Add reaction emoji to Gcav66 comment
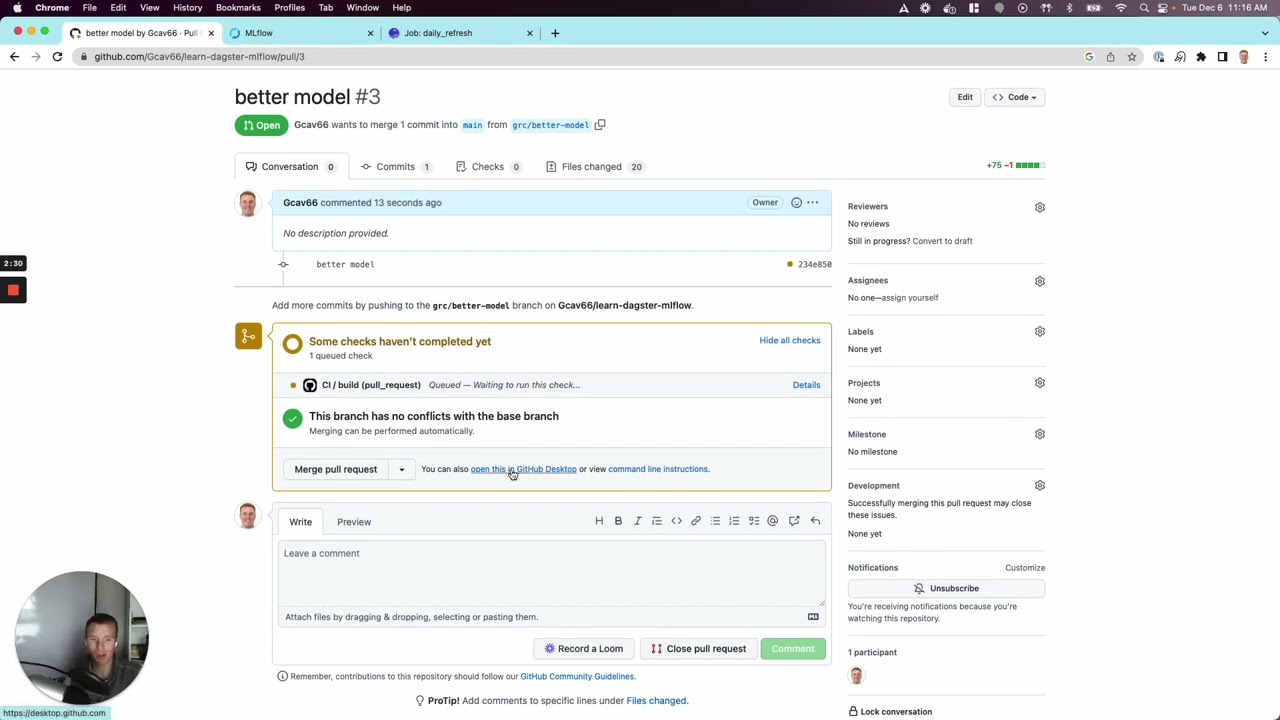The width and height of the screenshot is (1280, 720). pos(796,203)
